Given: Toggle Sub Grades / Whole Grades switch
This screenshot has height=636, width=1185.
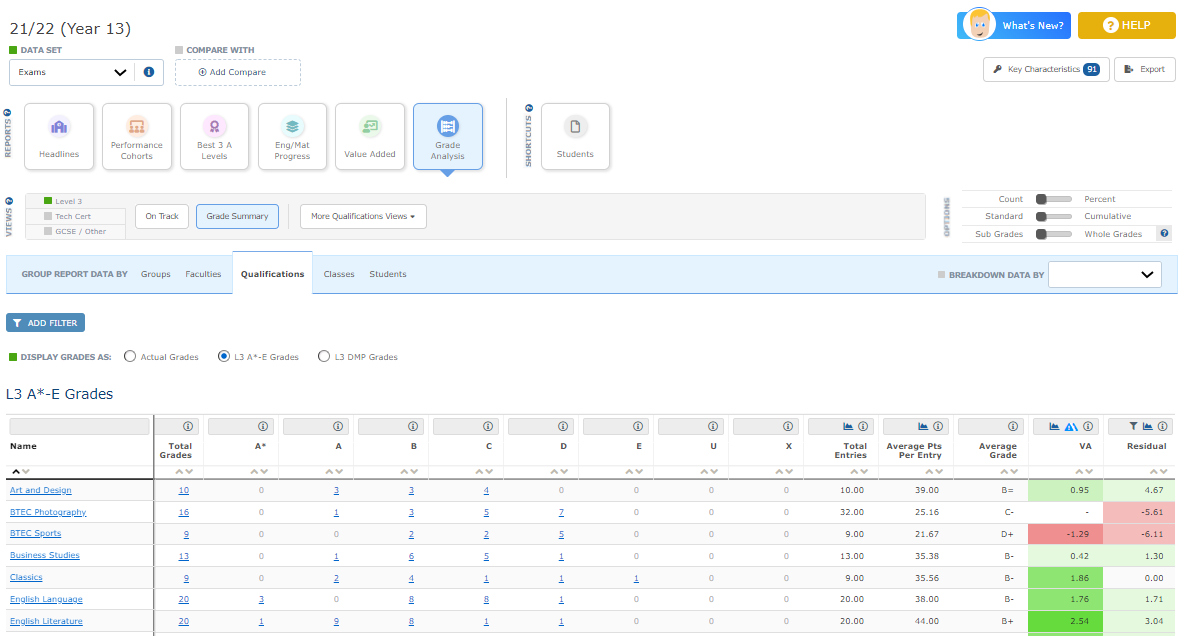Looking at the screenshot, I should [1053, 234].
